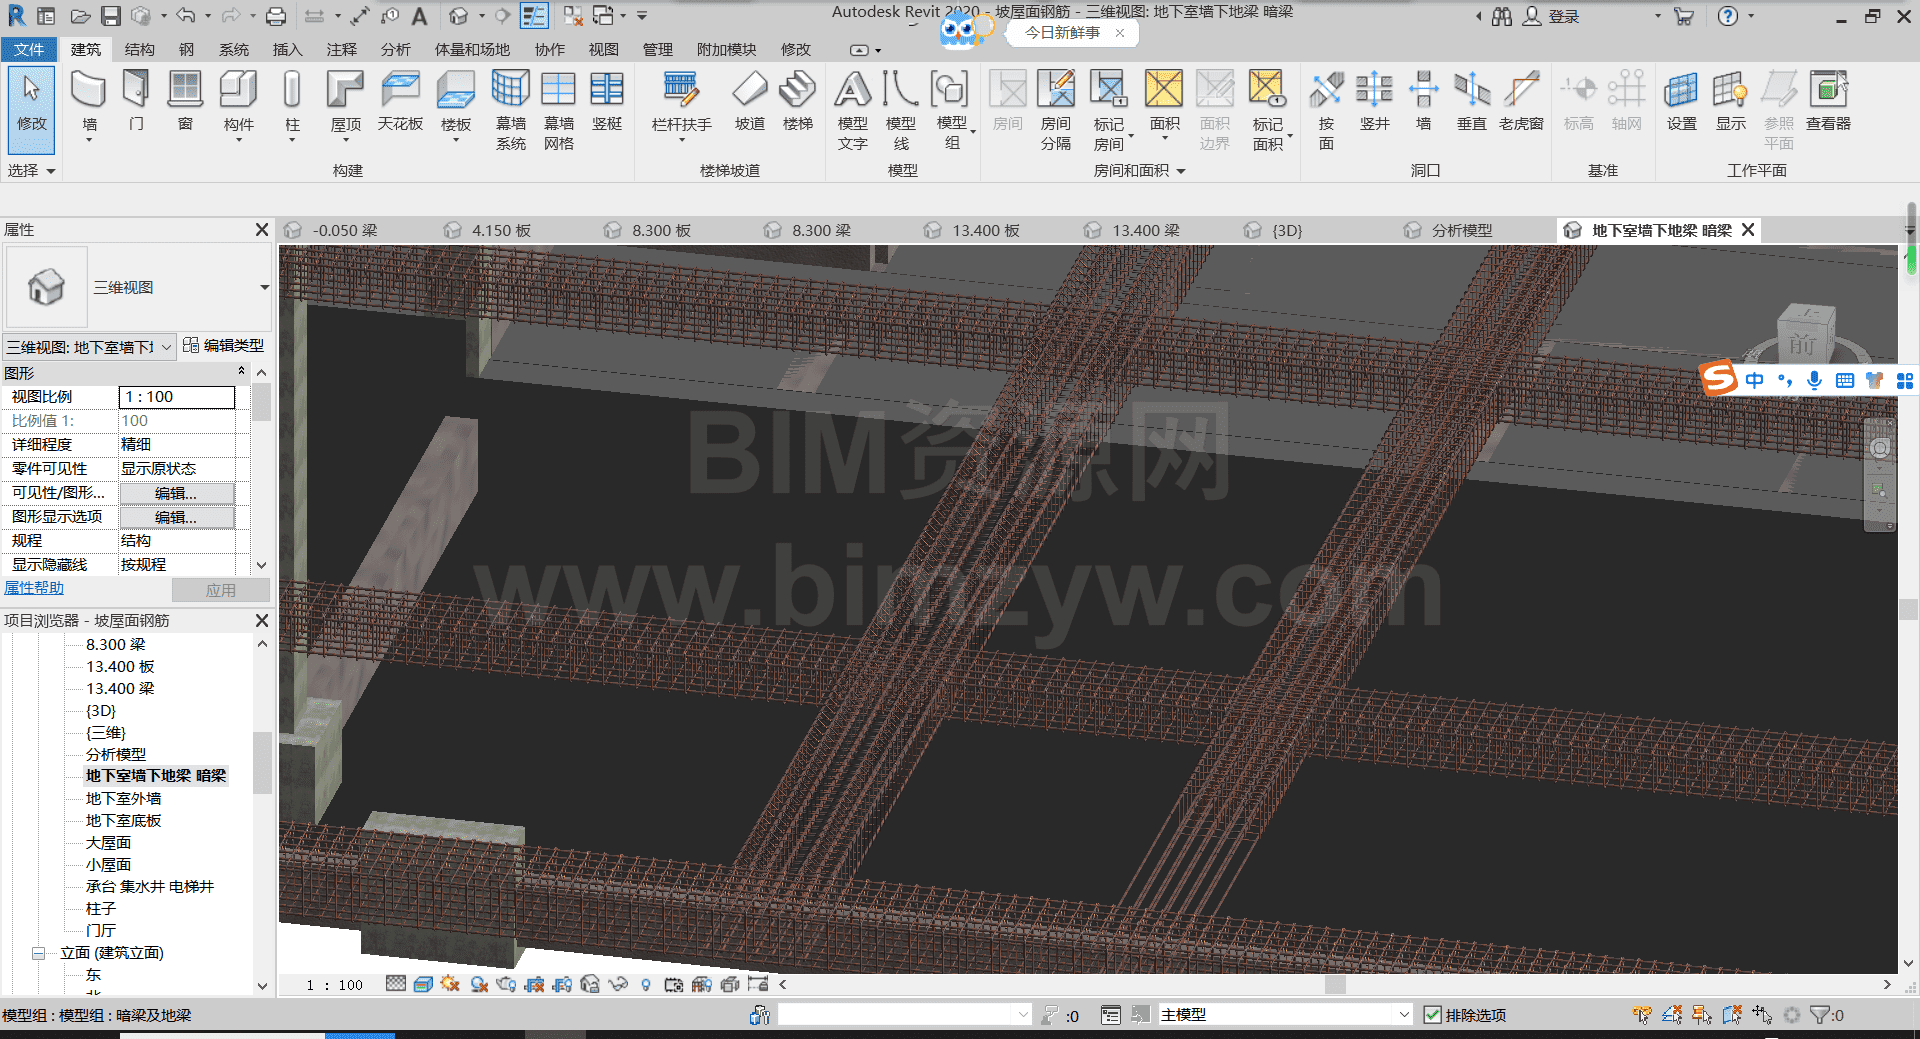Switch to the Manage (管理) ribbon tab
Image resolution: width=1920 pixels, height=1039 pixels.
coord(657,49)
